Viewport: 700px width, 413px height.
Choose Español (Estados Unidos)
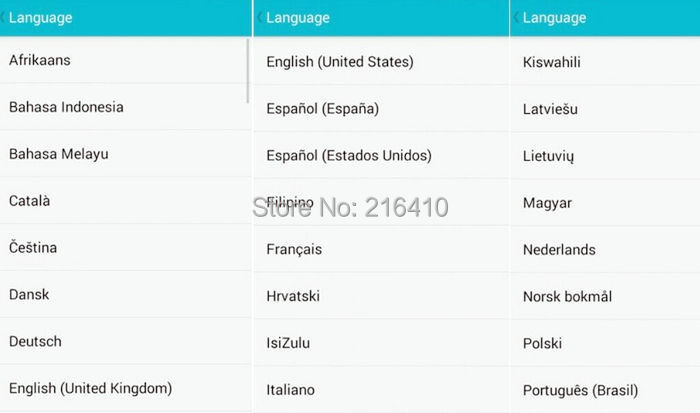(349, 156)
